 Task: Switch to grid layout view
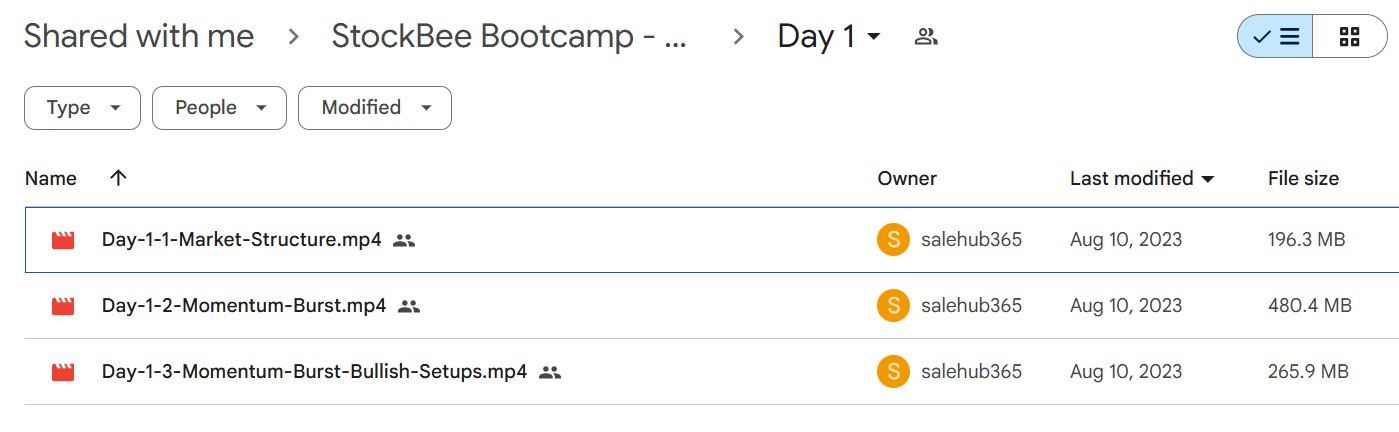pos(1349,37)
